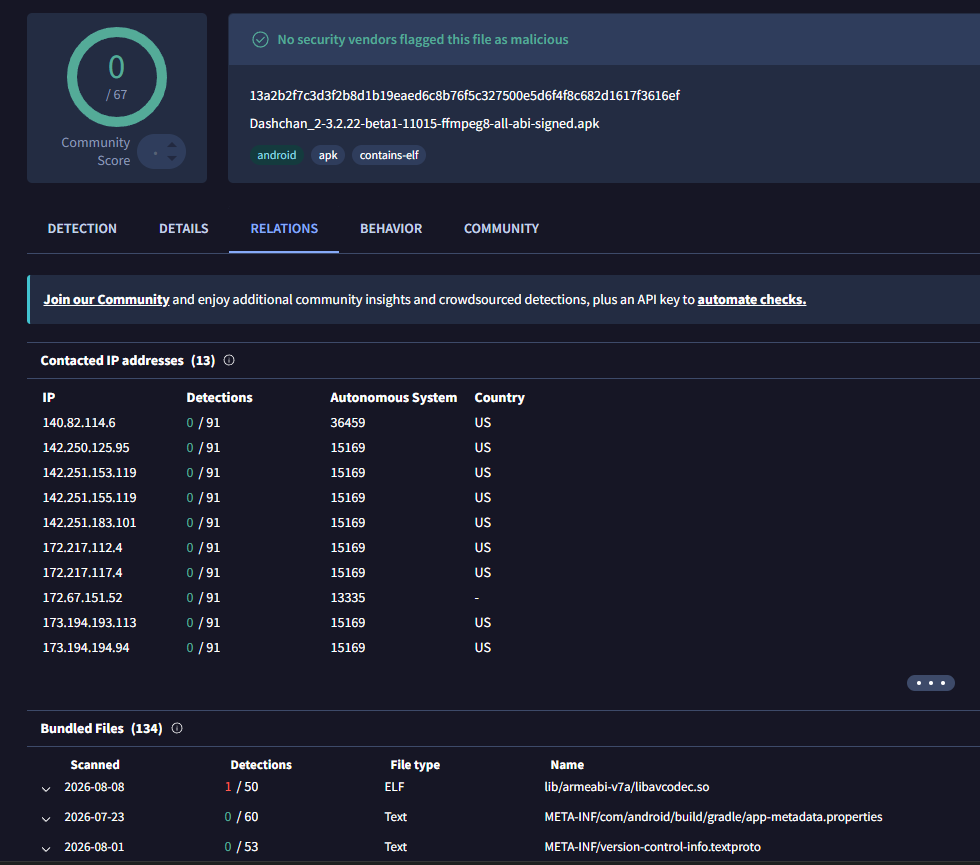Expand the version-control-info.textproto row
The width and height of the screenshot is (980, 865).
pos(46,849)
